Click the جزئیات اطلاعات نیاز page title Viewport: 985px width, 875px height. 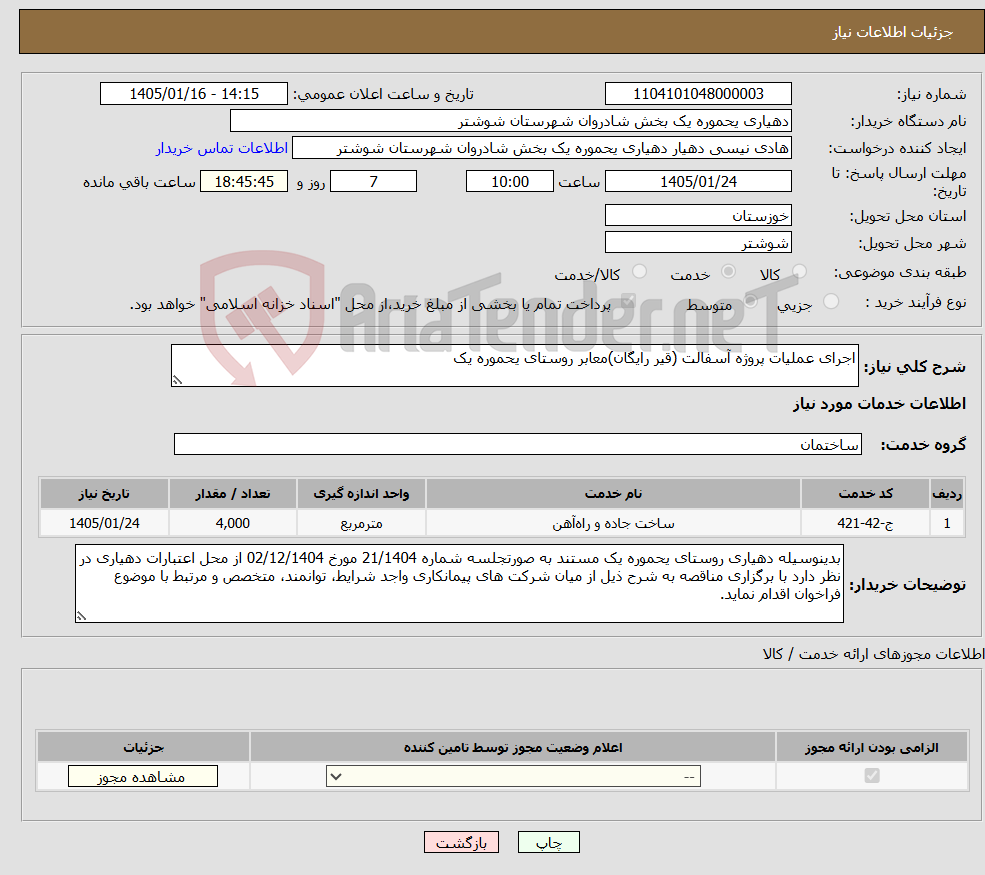[x=893, y=32]
